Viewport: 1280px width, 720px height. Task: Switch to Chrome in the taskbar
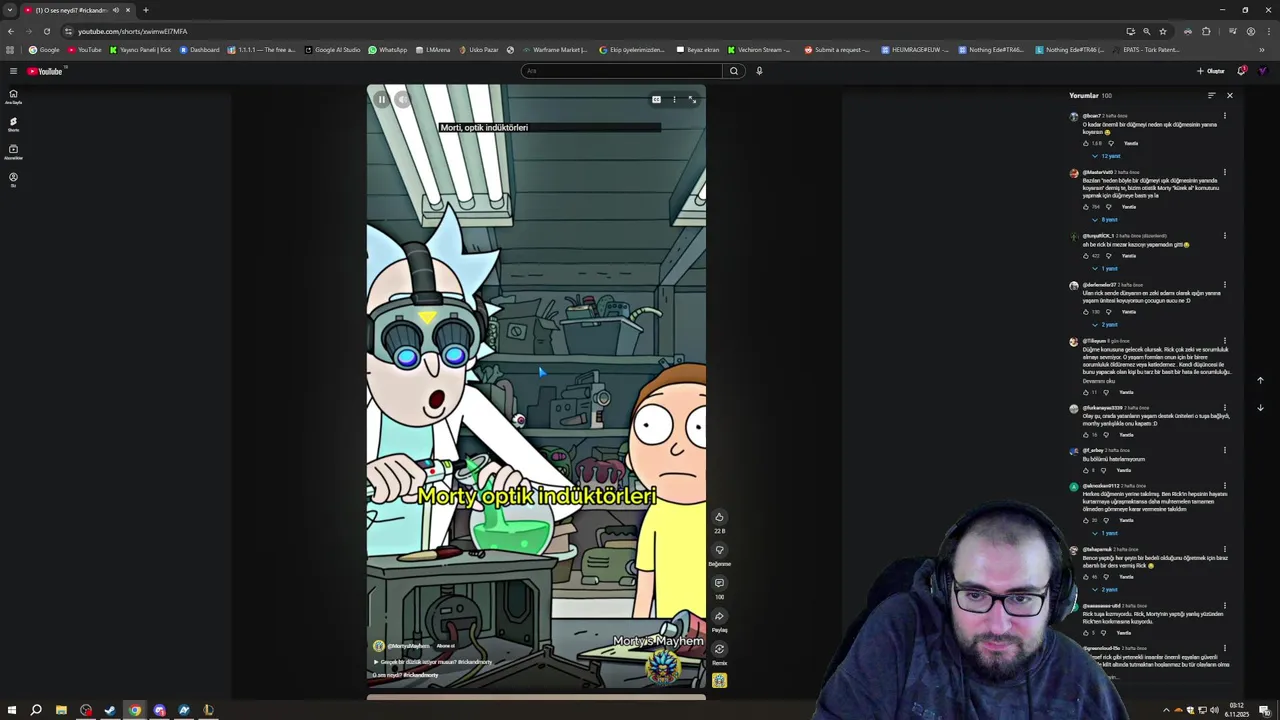click(135, 710)
